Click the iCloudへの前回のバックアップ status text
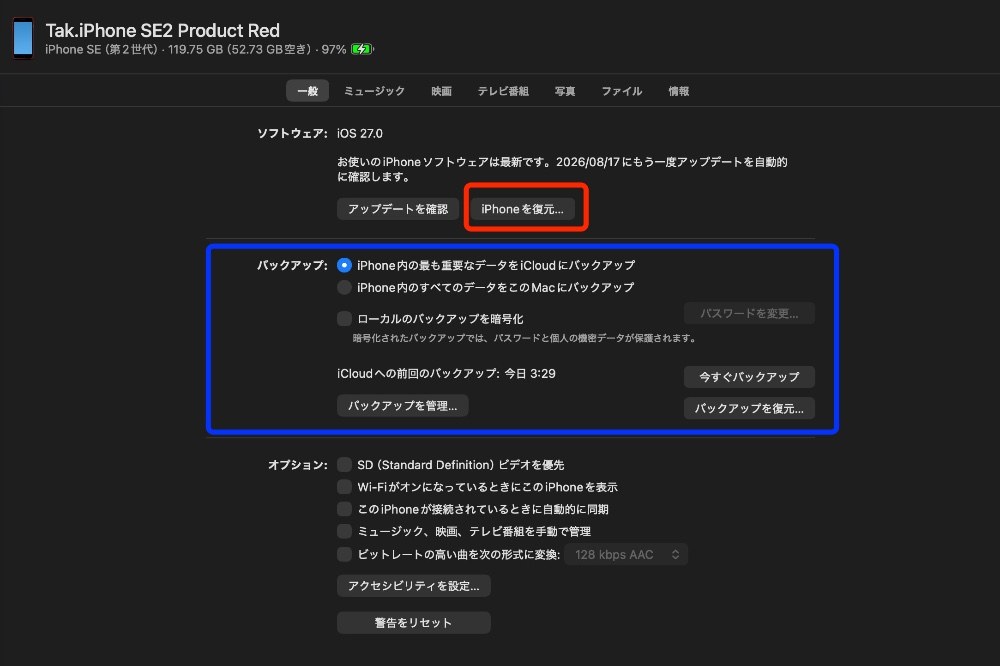Image resolution: width=1000 pixels, height=666 pixels. click(x=446, y=373)
